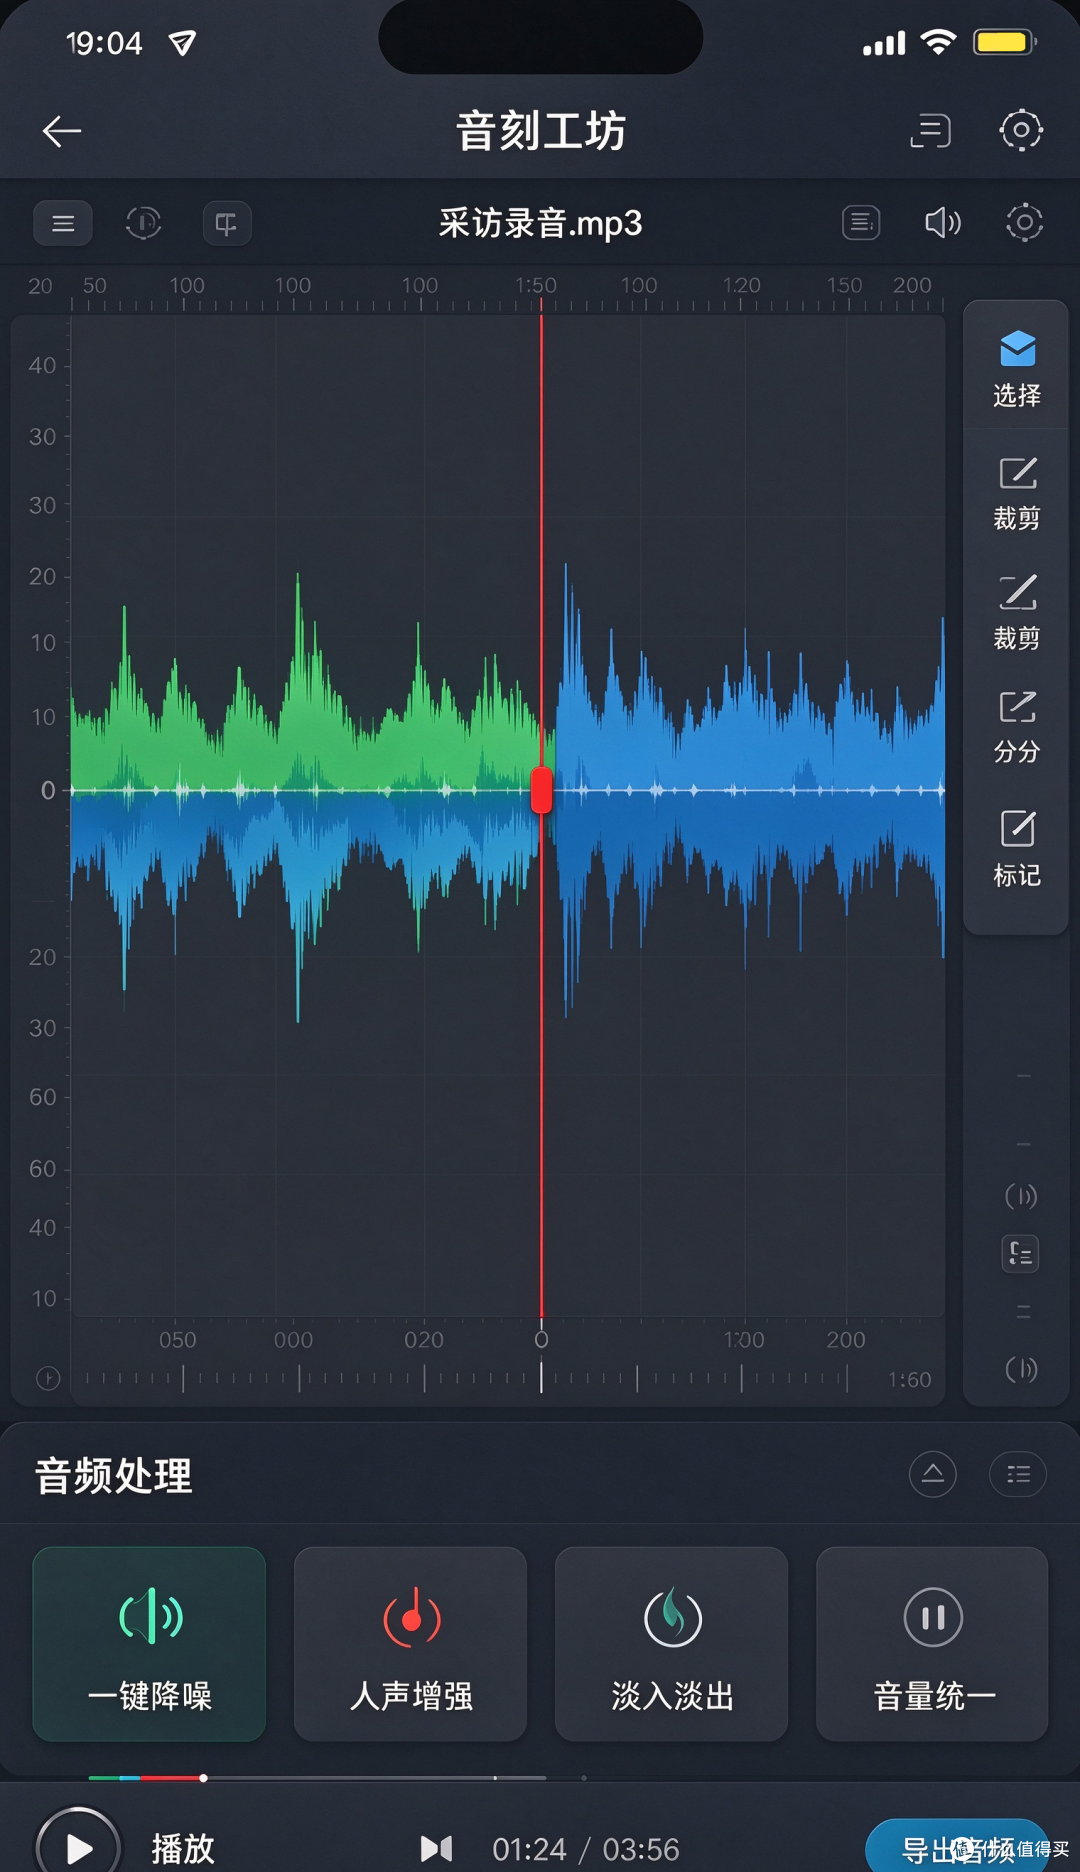Open the settings icon next to the speaker icon
1080x1872 pixels.
coord(1024,222)
